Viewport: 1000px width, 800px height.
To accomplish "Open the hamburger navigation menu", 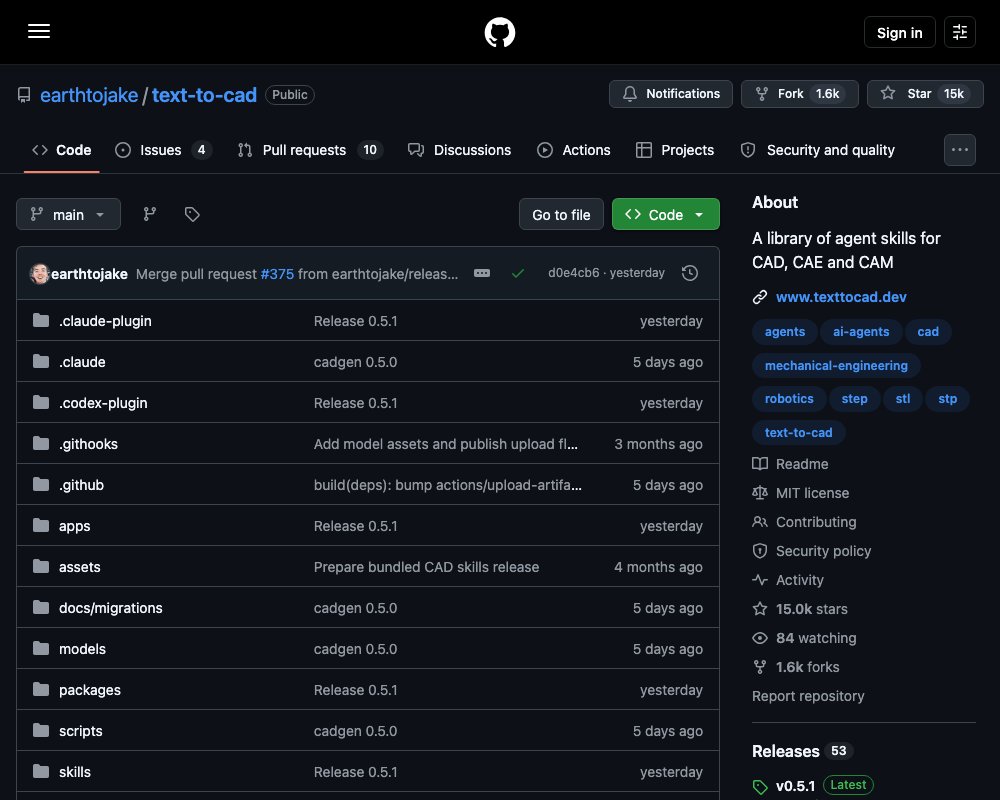I will coord(39,31).
